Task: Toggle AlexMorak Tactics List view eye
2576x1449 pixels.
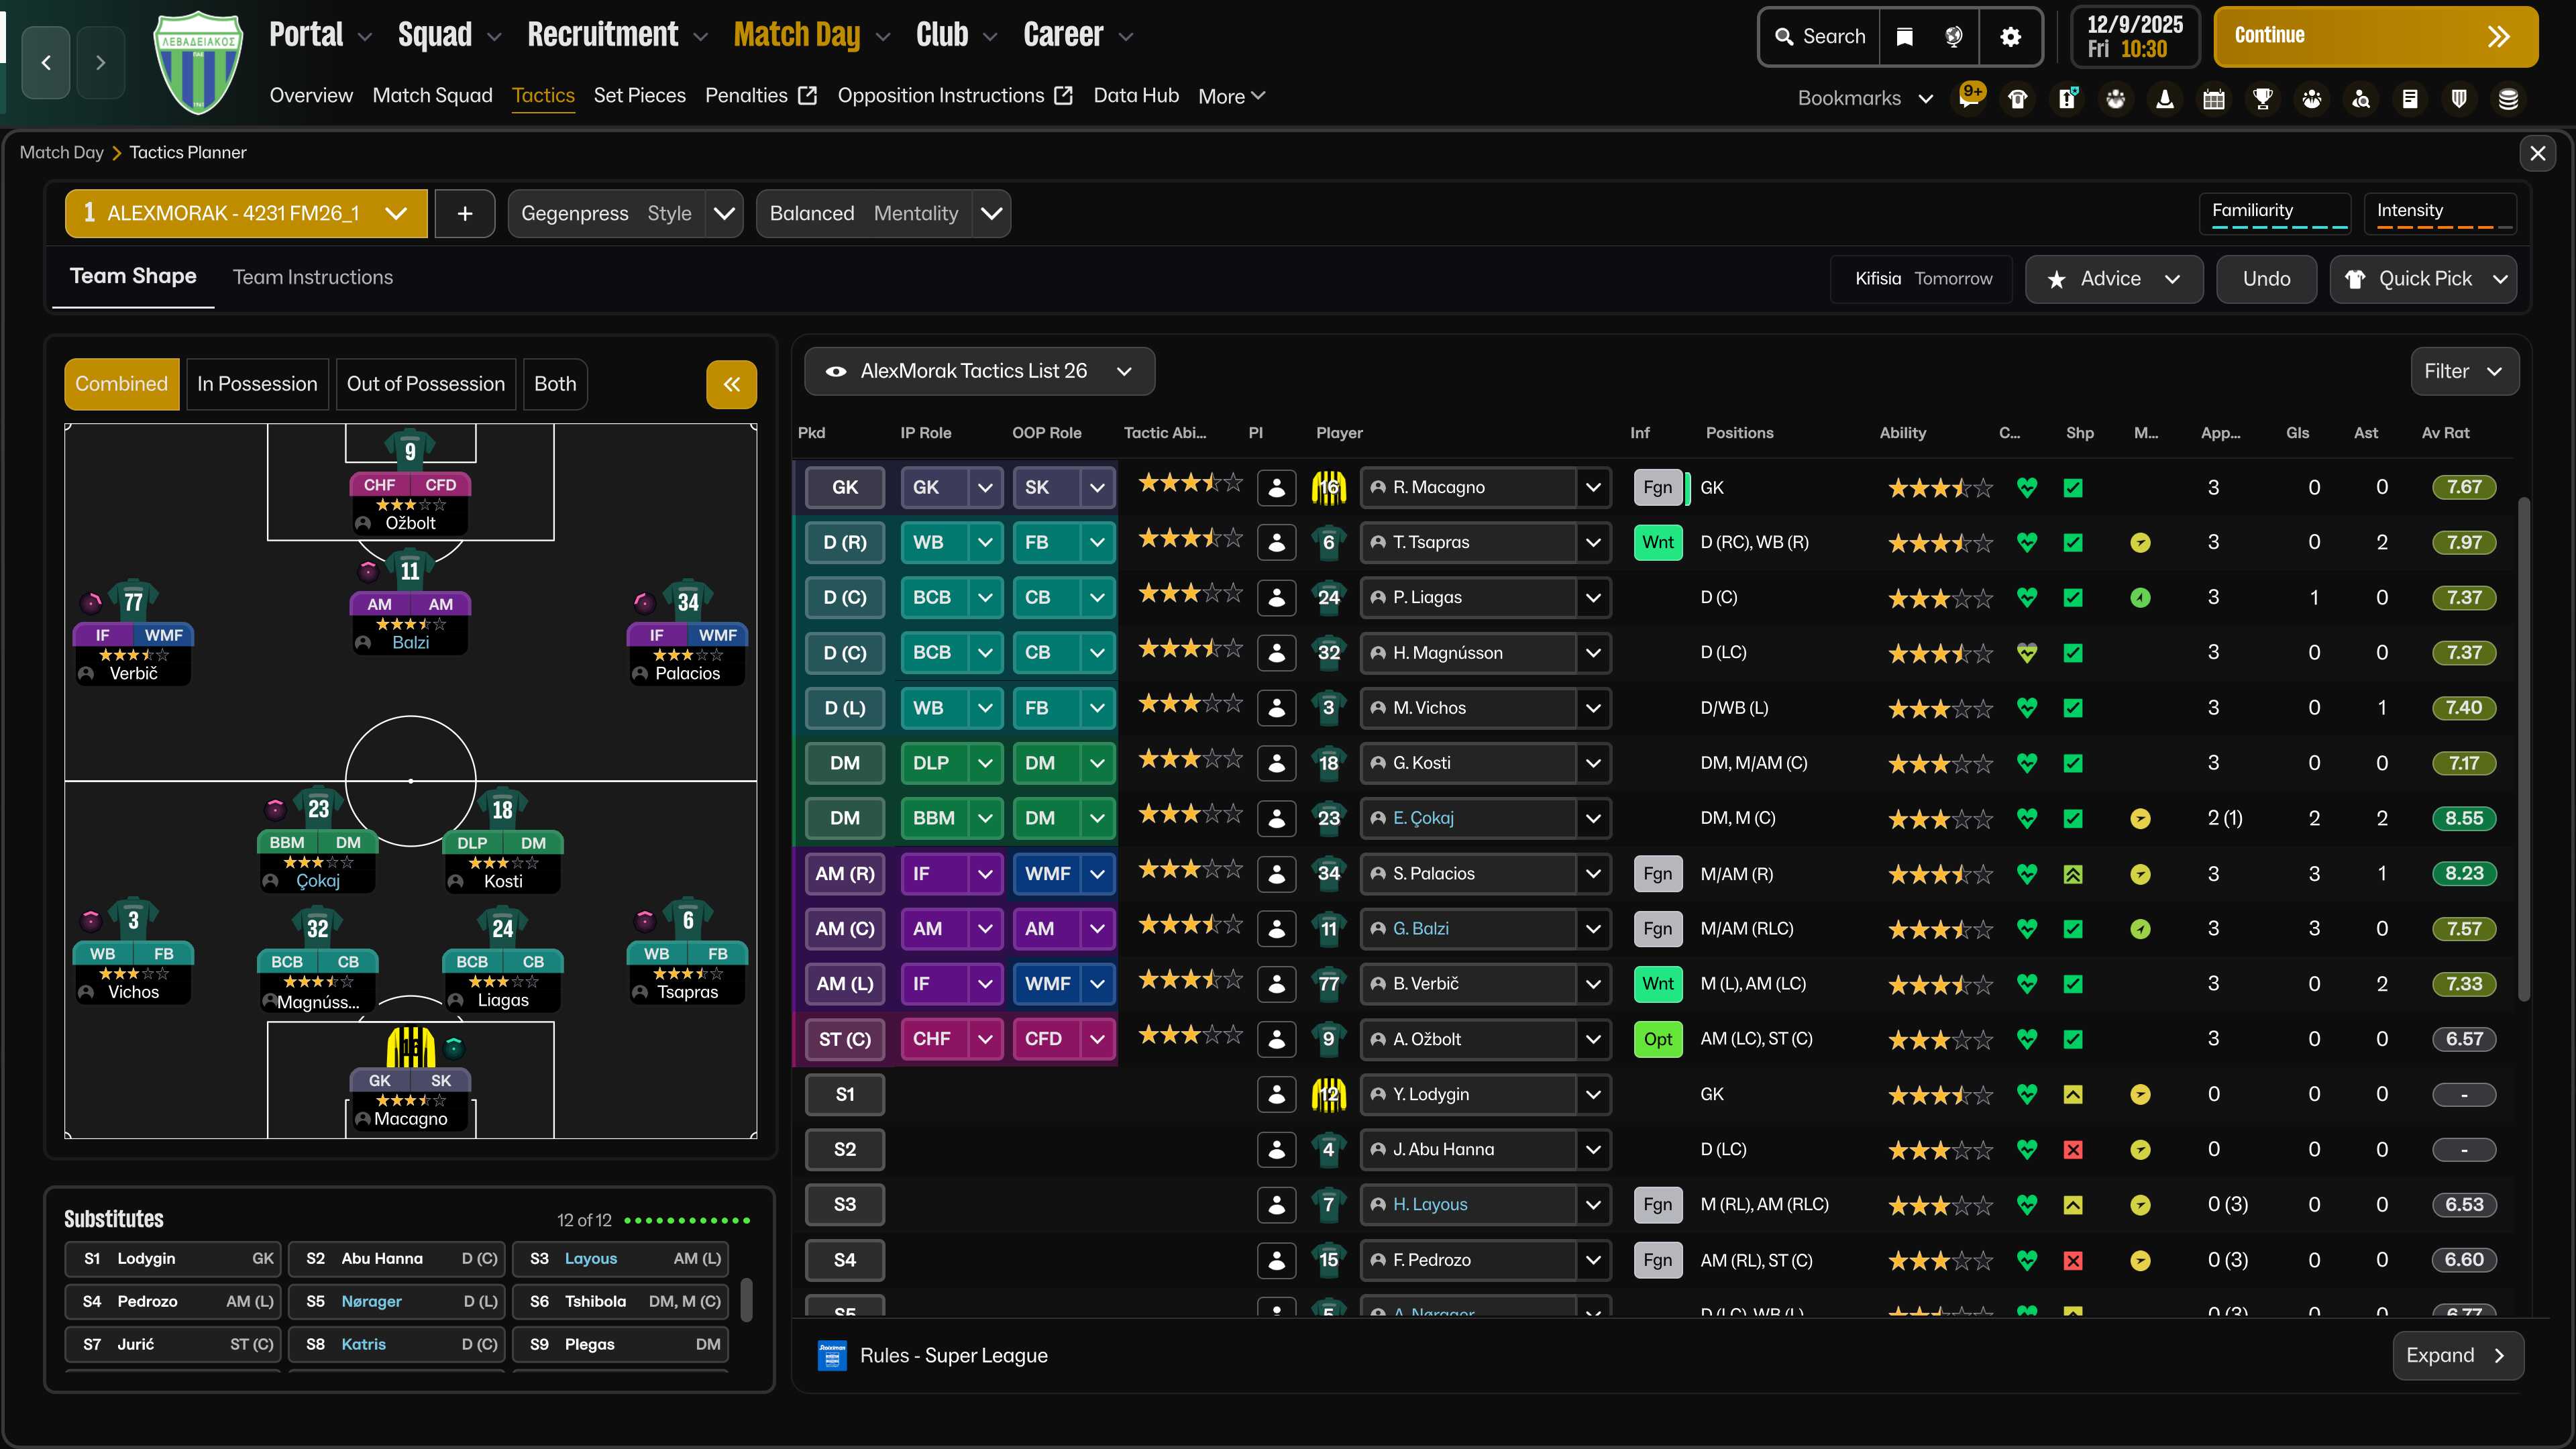Action: [836, 371]
